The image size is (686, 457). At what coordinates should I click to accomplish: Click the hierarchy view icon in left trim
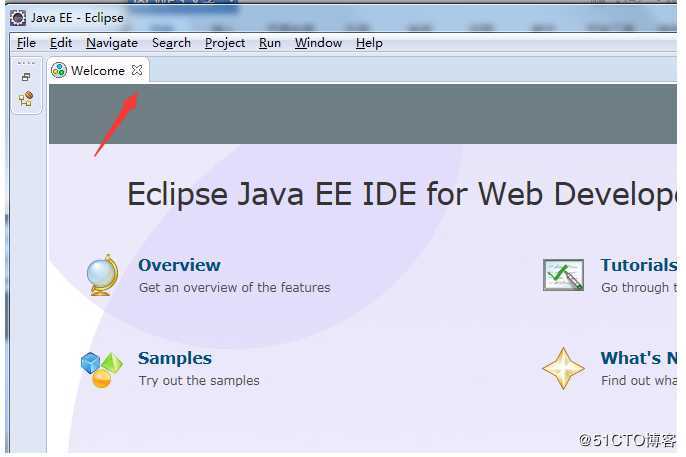pyautogui.click(x=26, y=98)
